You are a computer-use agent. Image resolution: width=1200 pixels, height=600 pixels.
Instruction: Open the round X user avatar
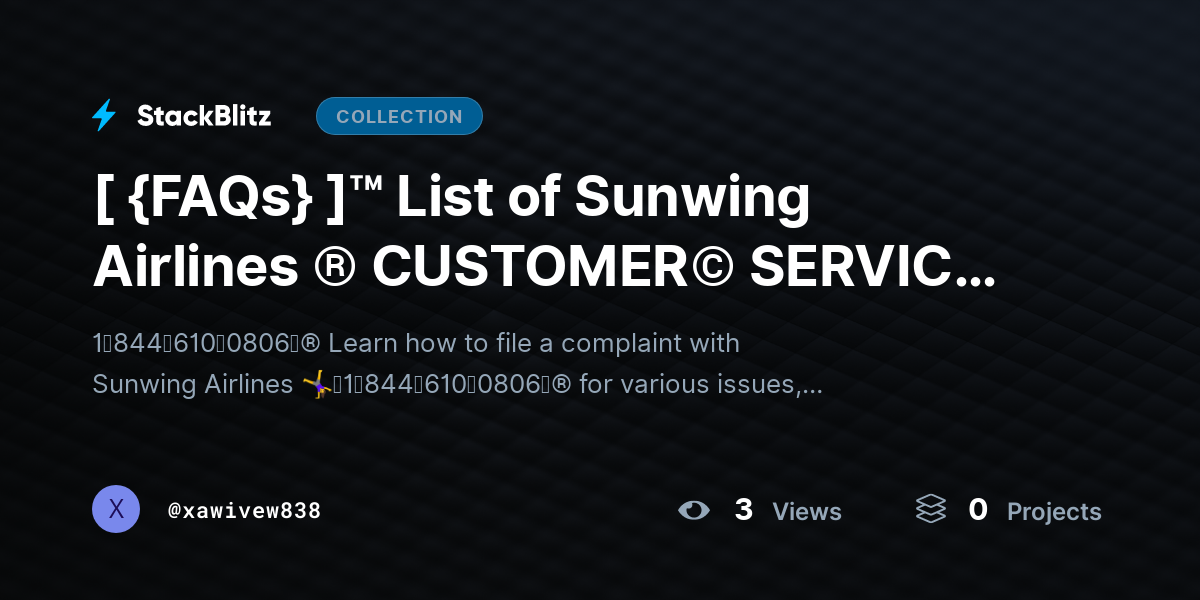[116, 509]
